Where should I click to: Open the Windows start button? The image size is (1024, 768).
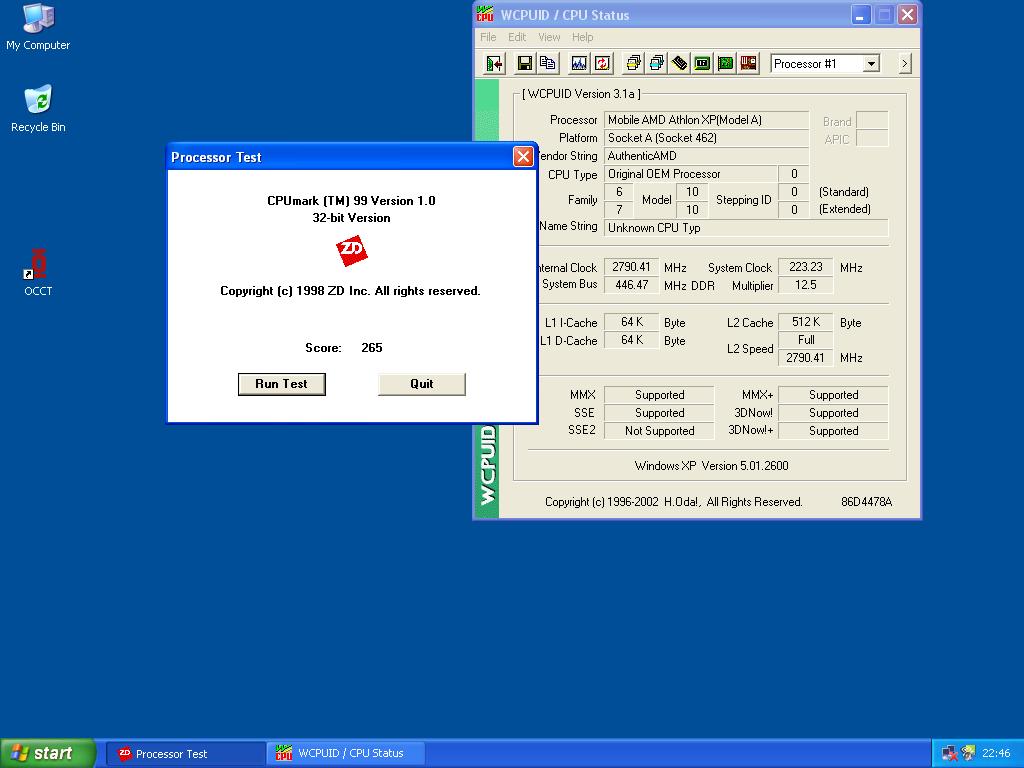[x=48, y=753]
